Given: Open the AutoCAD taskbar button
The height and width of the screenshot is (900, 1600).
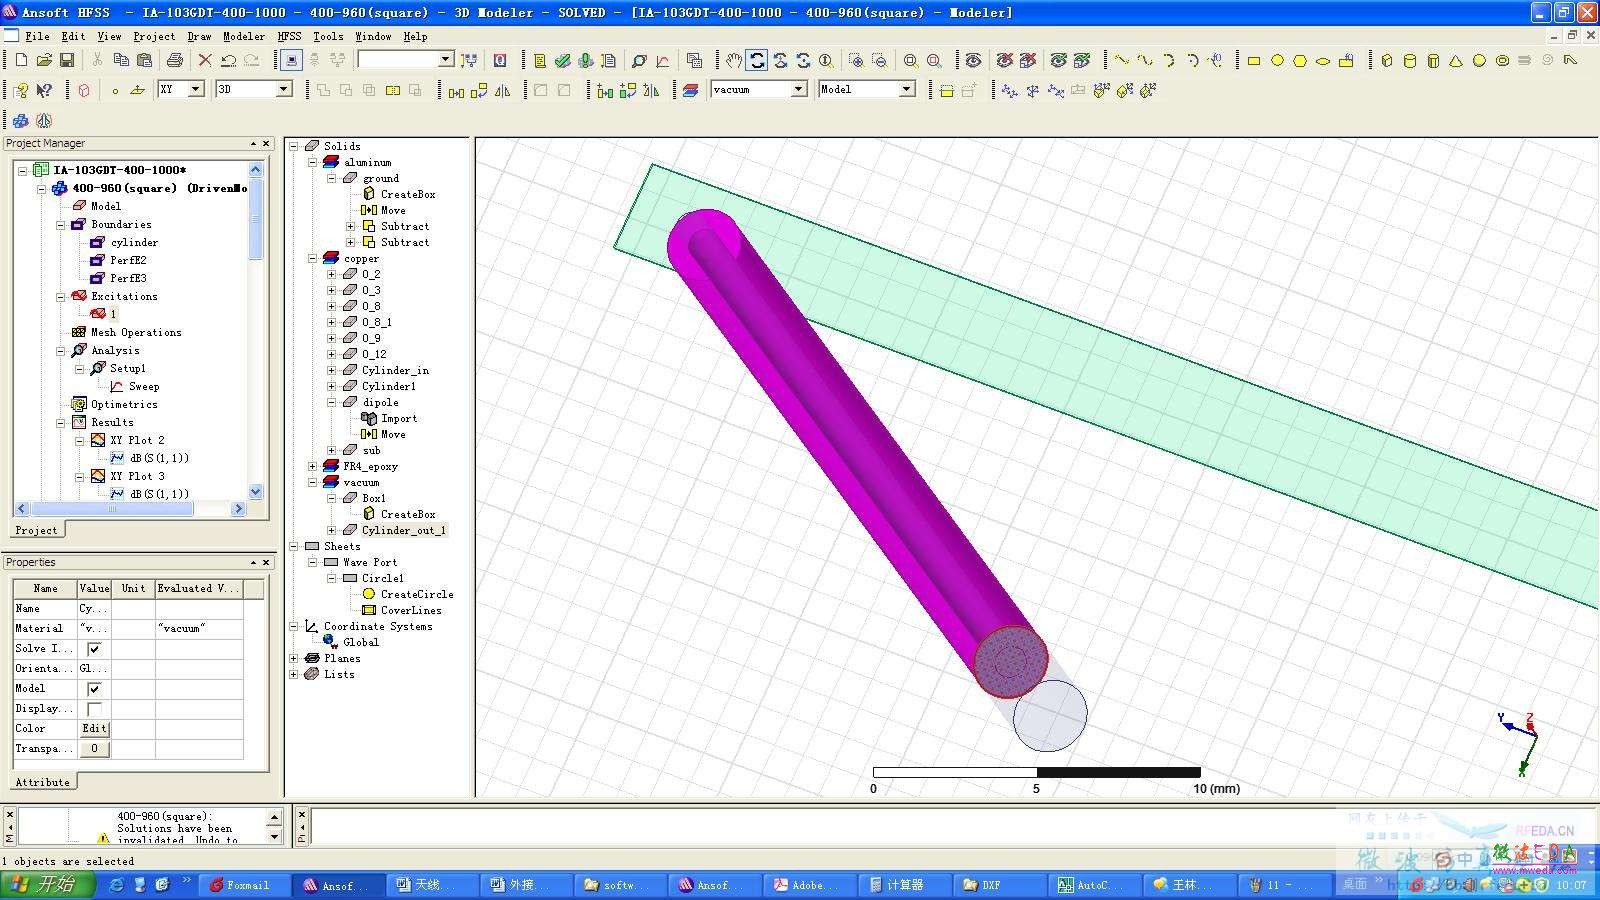Looking at the screenshot, I should (x=1094, y=885).
